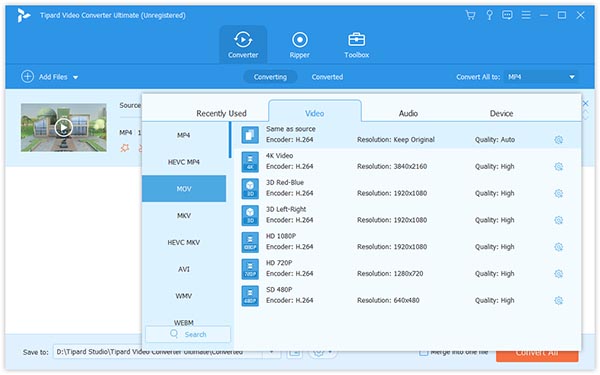600x375 pixels.
Task: Expand the Add Files dropdown arrow
Action: click(x=76, y=77)
